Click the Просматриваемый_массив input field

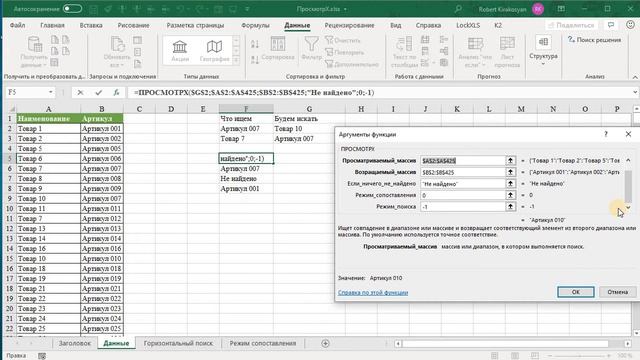pos(463,161)
